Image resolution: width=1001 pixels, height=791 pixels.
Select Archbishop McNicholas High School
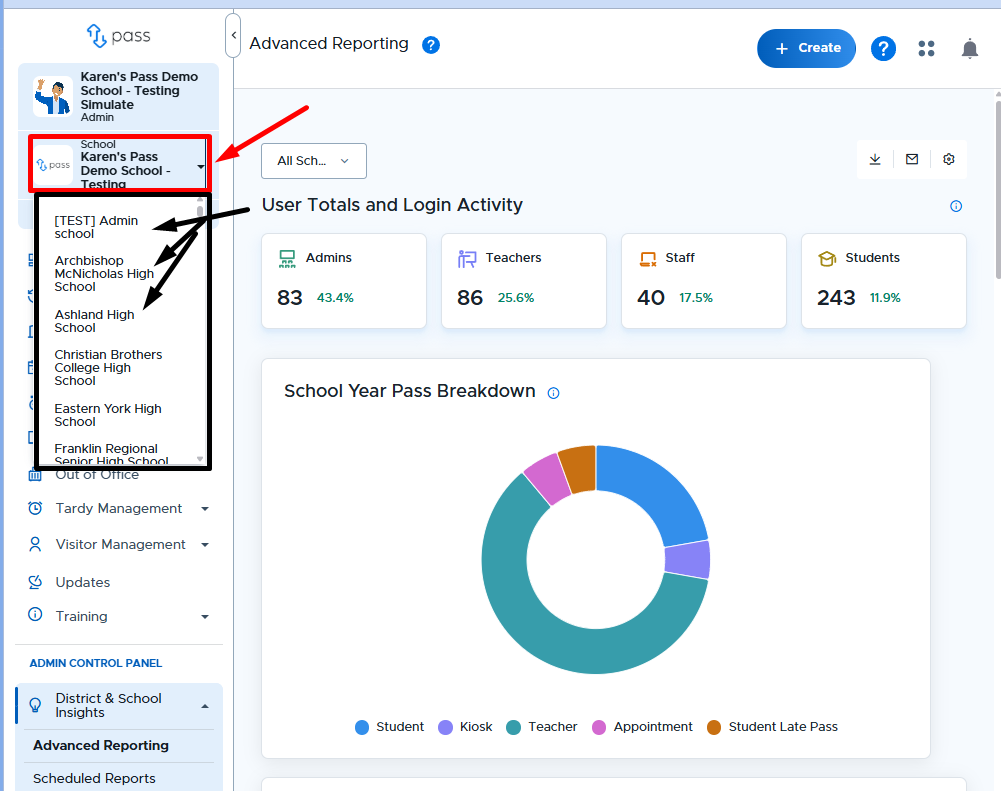point(104,273)
